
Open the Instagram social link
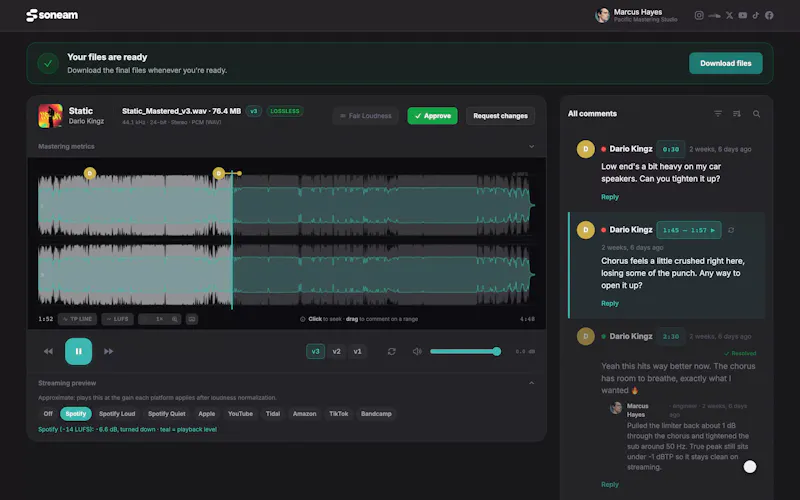point(699,15)
